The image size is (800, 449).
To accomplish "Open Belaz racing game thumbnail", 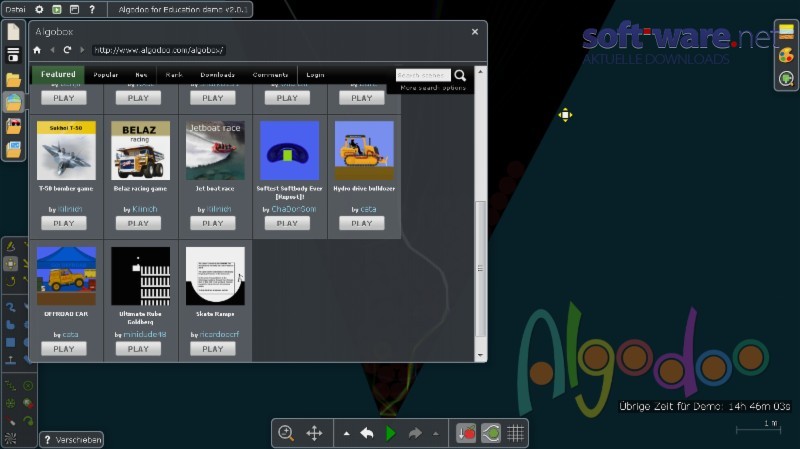I will [140, 150].
